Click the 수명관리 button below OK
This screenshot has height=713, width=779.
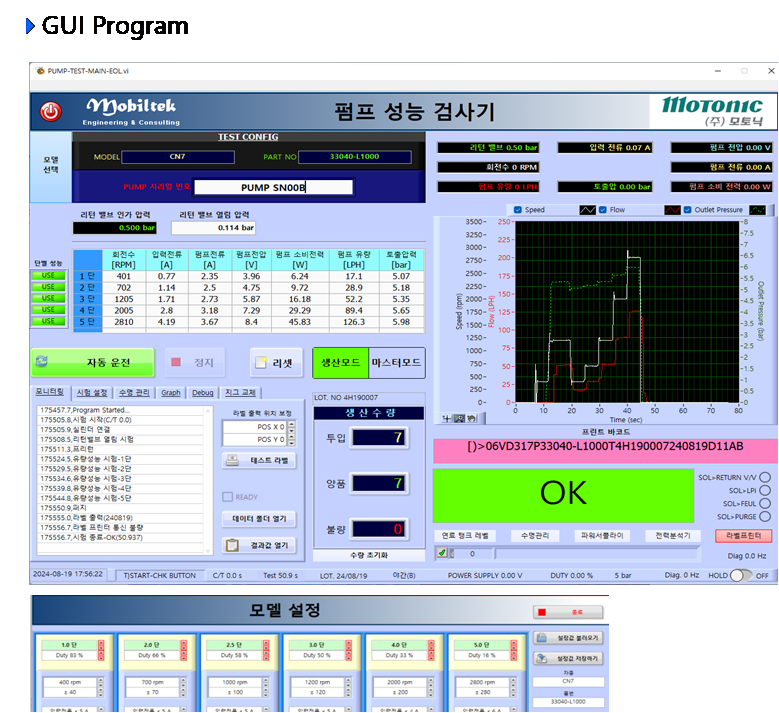point(535,535)
